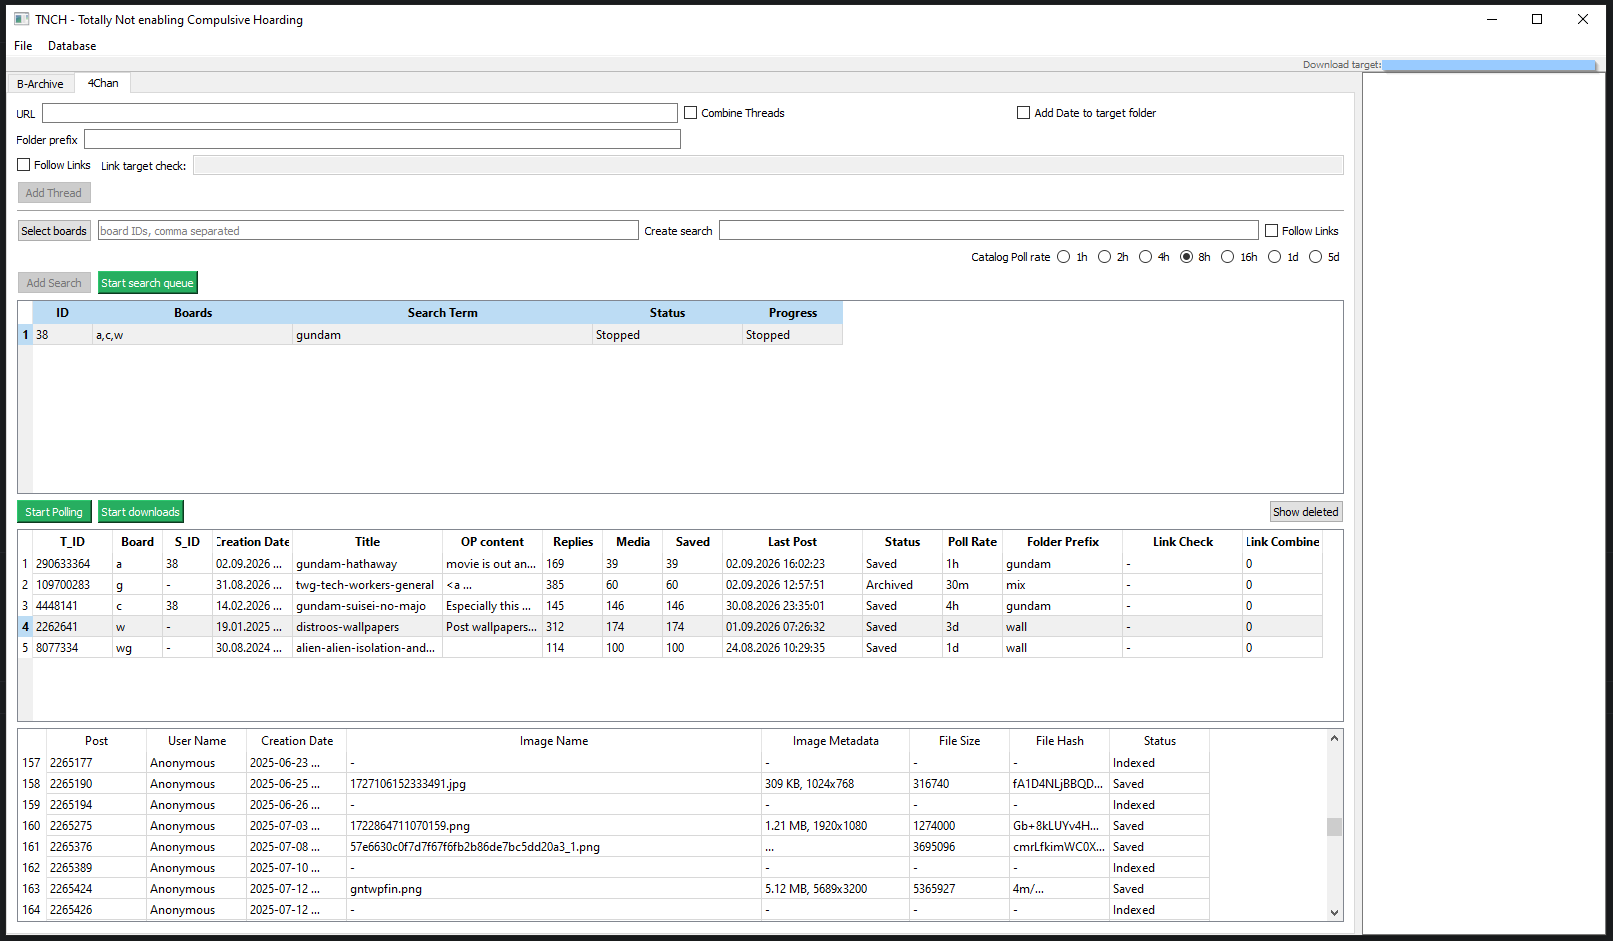Click the Show deleted button
1613x941 pixels.
(1306, 512)
